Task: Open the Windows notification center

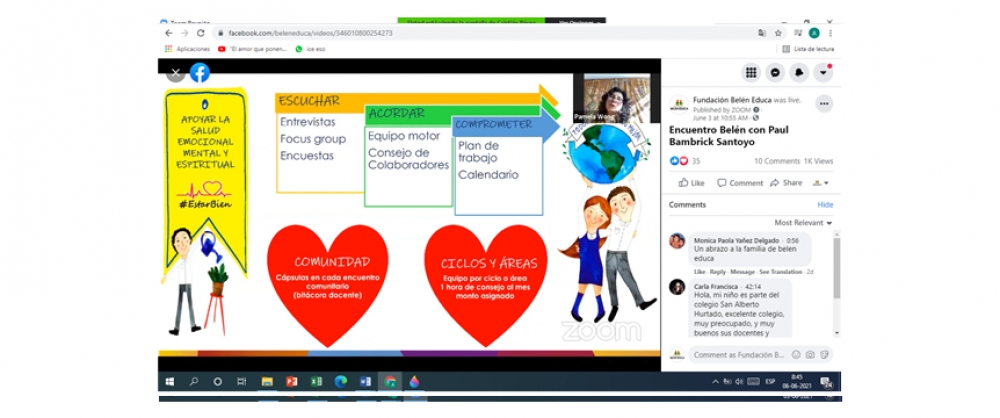Action: tap(827, 382)
